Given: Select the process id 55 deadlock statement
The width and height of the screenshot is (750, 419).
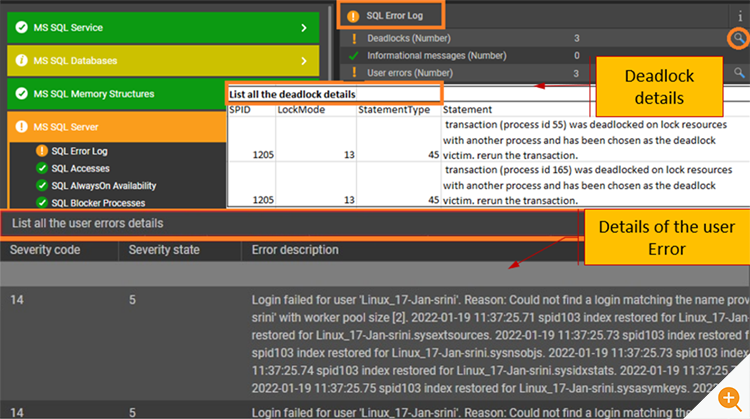Looking at the screenshot, I should 585,140.
